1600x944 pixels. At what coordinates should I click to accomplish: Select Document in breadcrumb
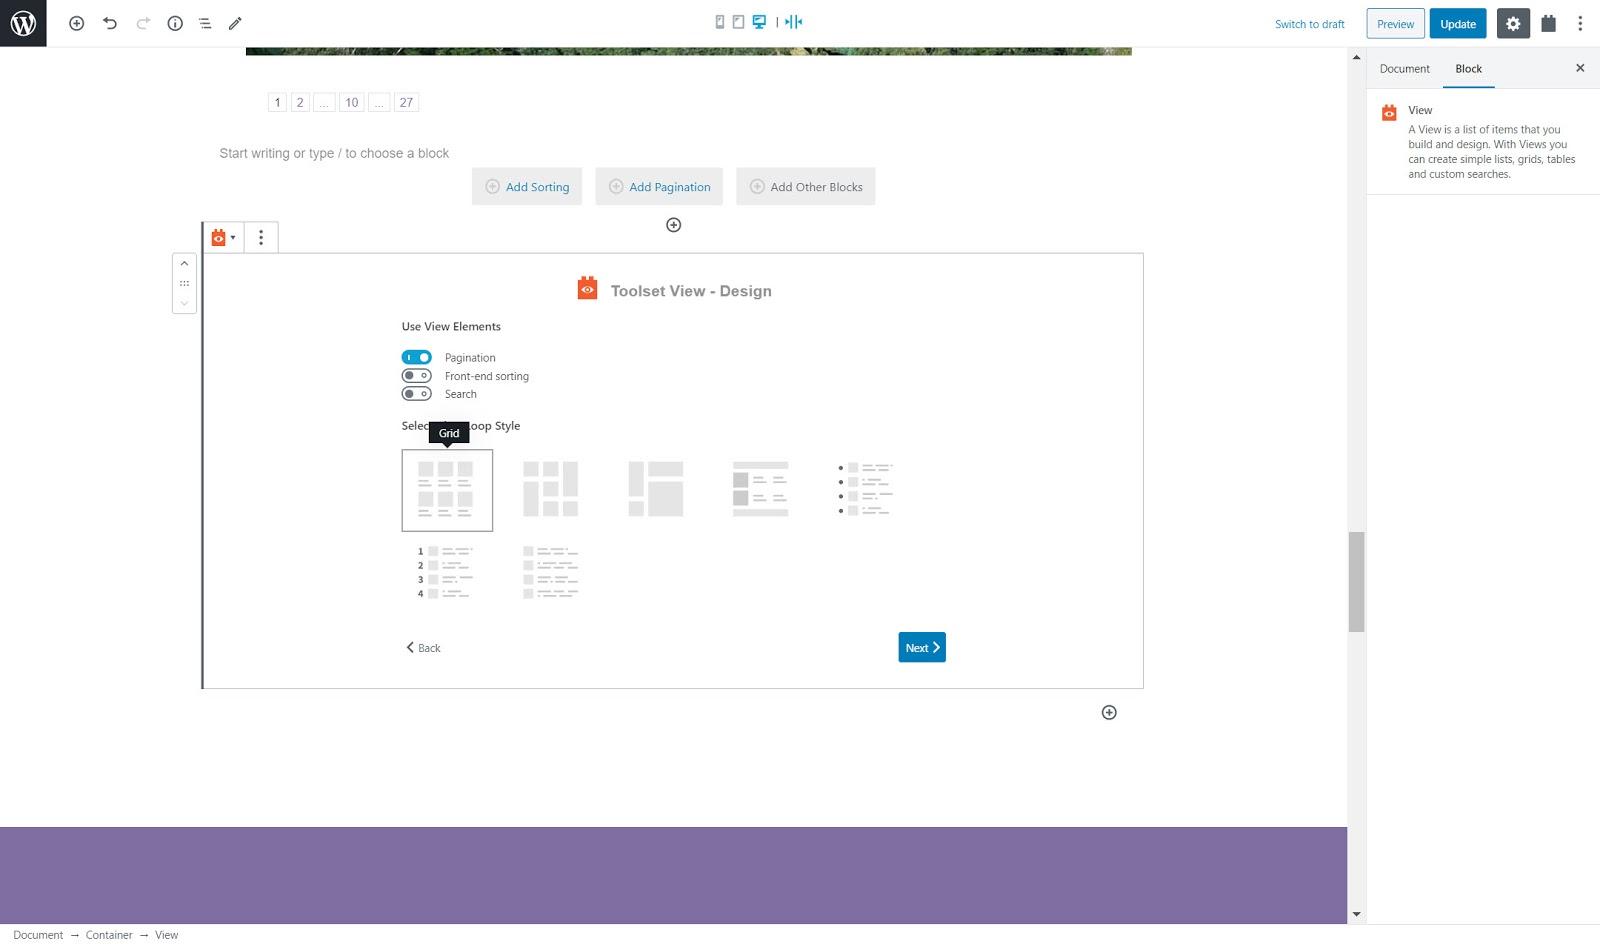[x=38, y=935]
